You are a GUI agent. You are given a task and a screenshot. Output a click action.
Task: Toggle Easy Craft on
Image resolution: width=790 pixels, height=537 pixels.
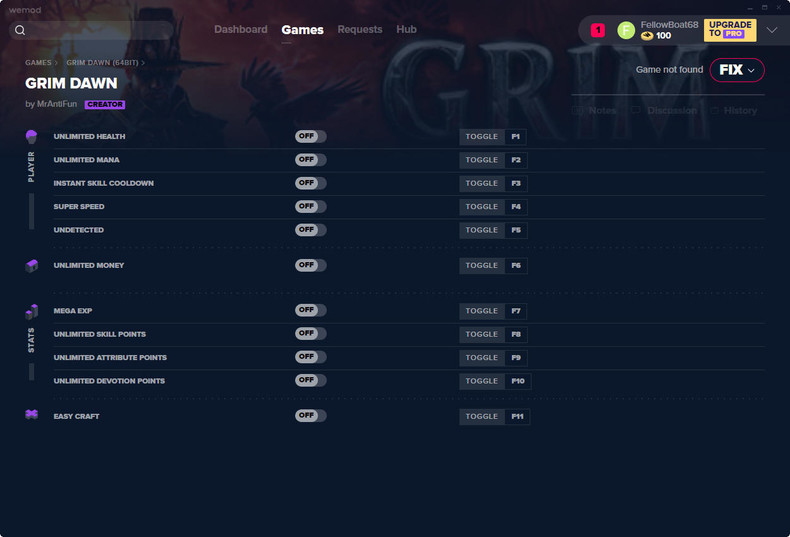pos(311,416)
